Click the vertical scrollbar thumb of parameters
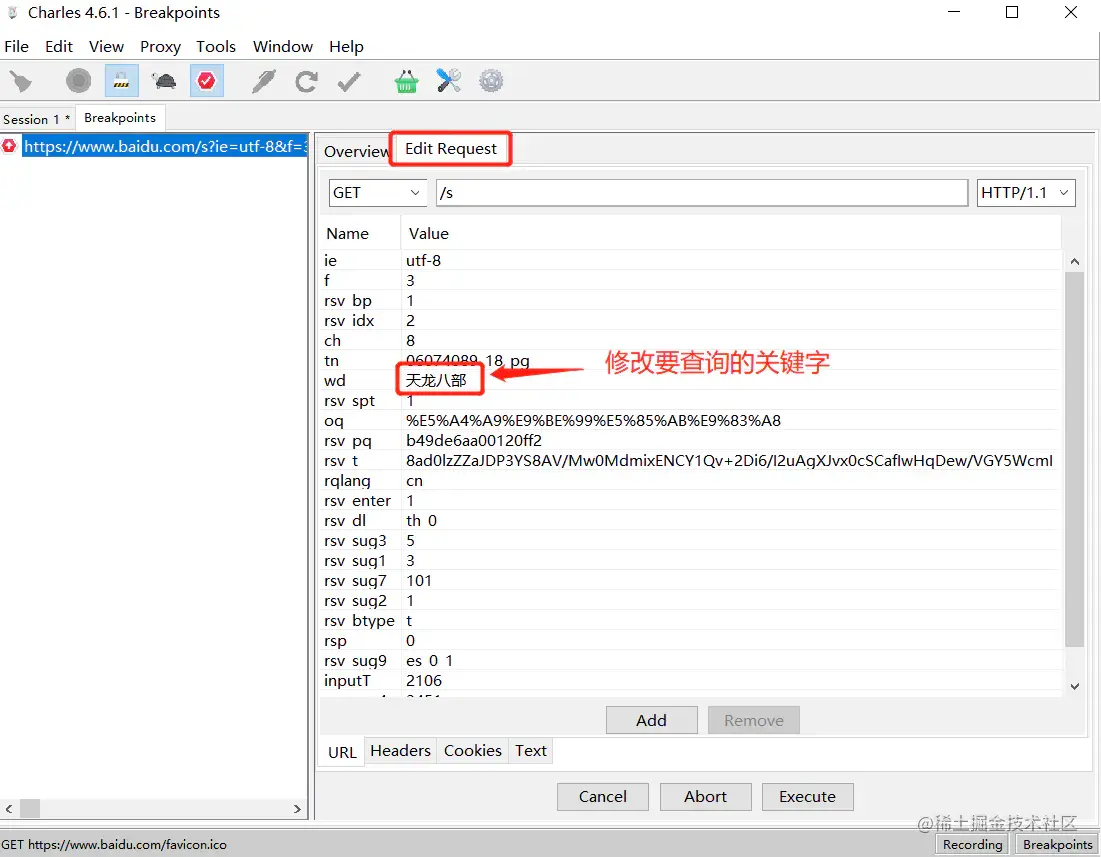This screenshot has height=857, width=1101. point(1074,459)
